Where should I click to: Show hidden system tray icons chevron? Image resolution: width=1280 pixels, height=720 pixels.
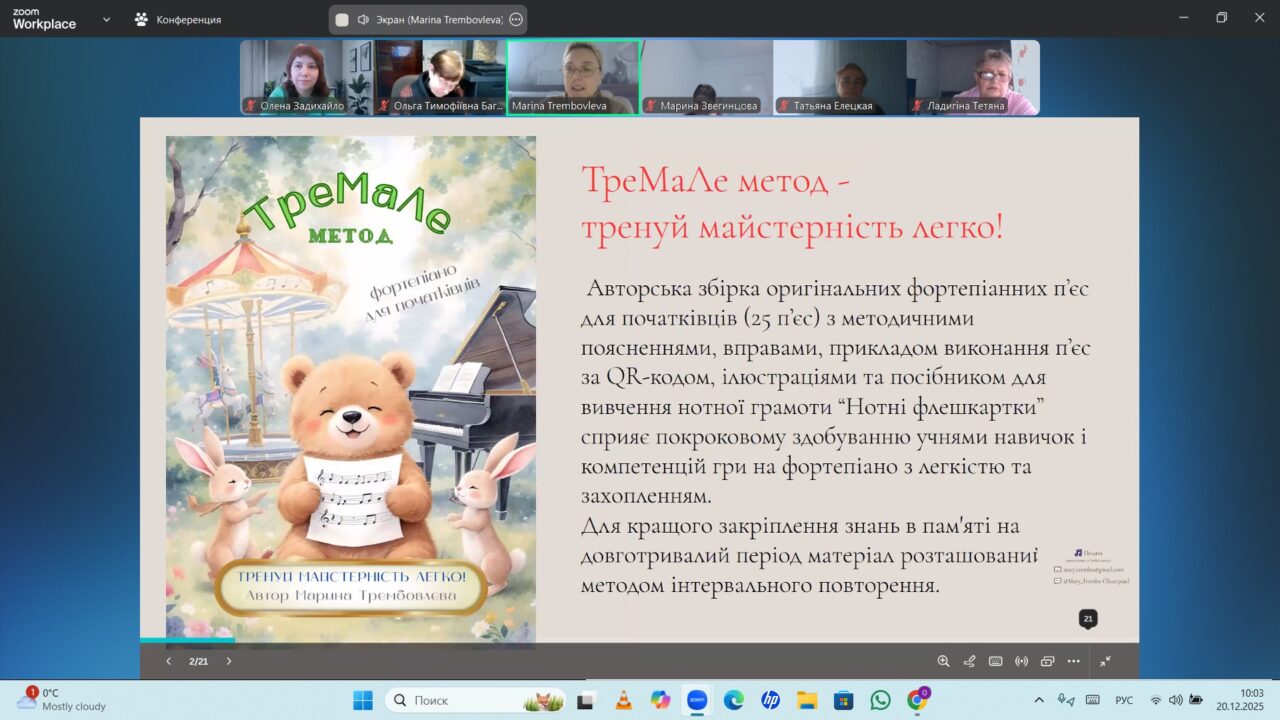(x=1039, y=700)
